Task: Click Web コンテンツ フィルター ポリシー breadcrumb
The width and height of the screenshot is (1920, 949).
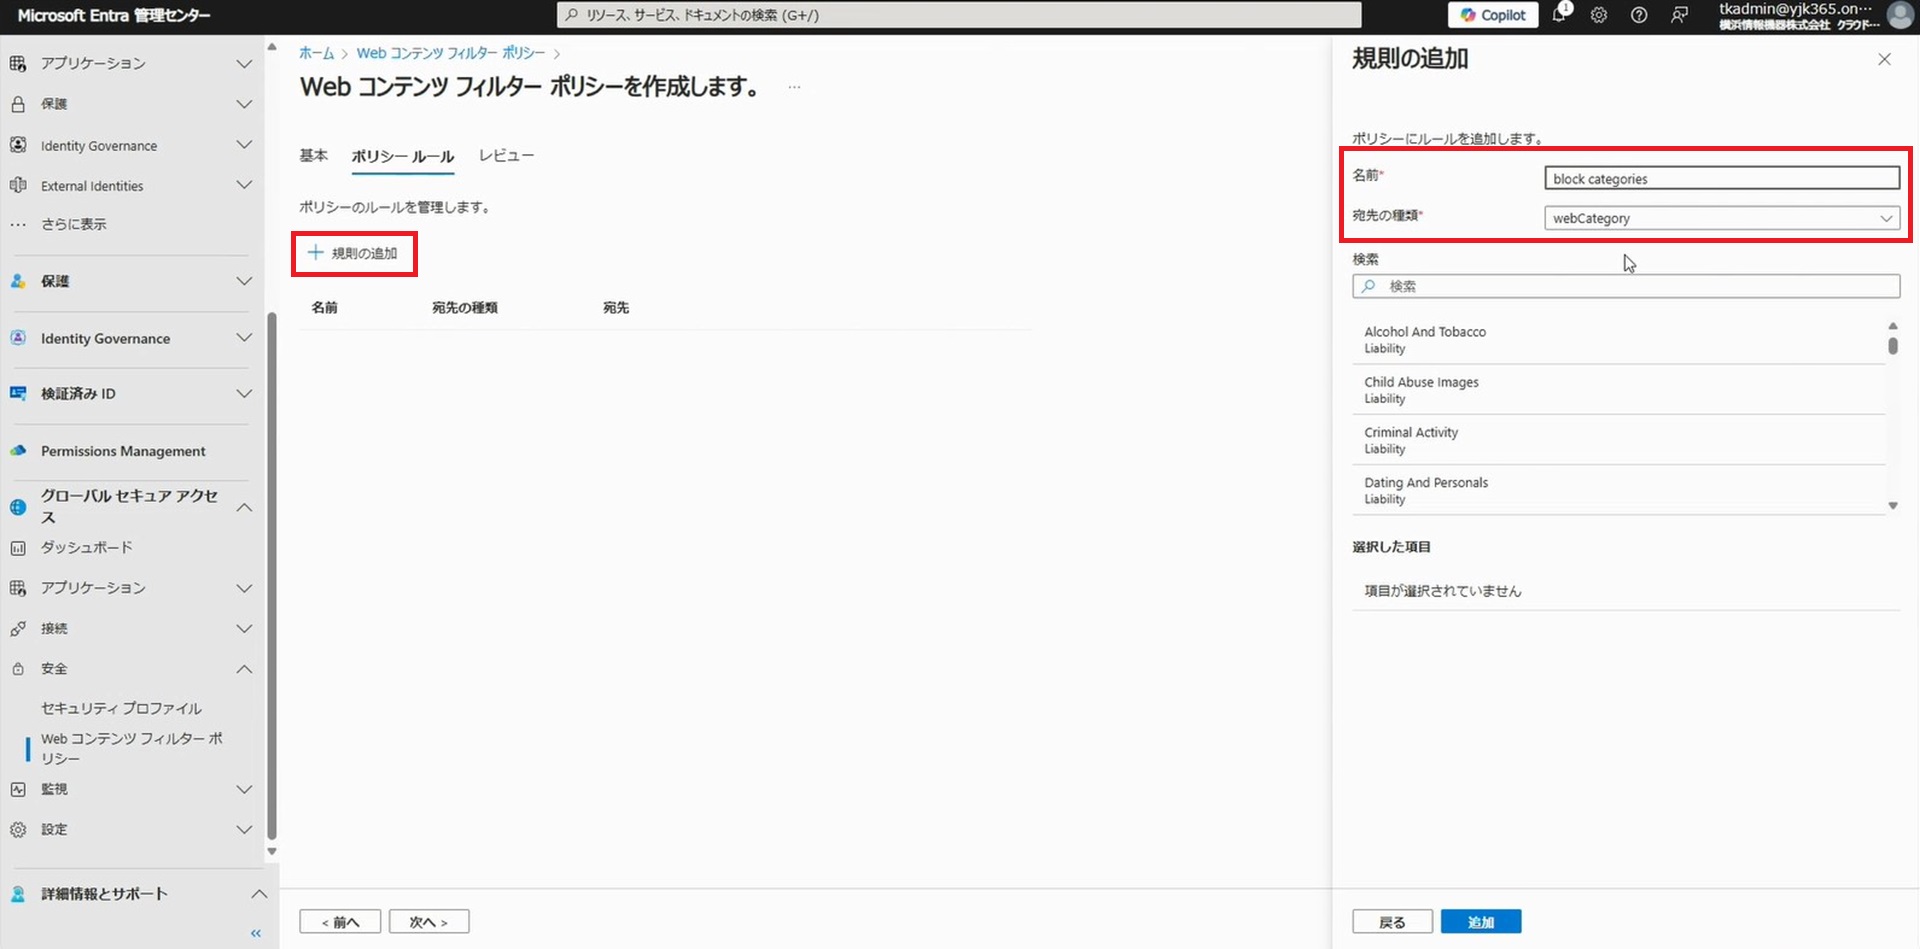Action: tap(450, 53)
